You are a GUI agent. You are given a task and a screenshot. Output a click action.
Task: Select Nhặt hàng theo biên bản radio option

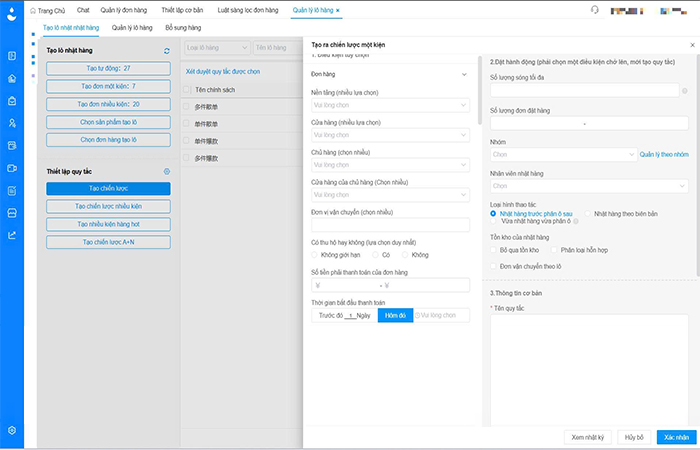(x=586, y=214)
